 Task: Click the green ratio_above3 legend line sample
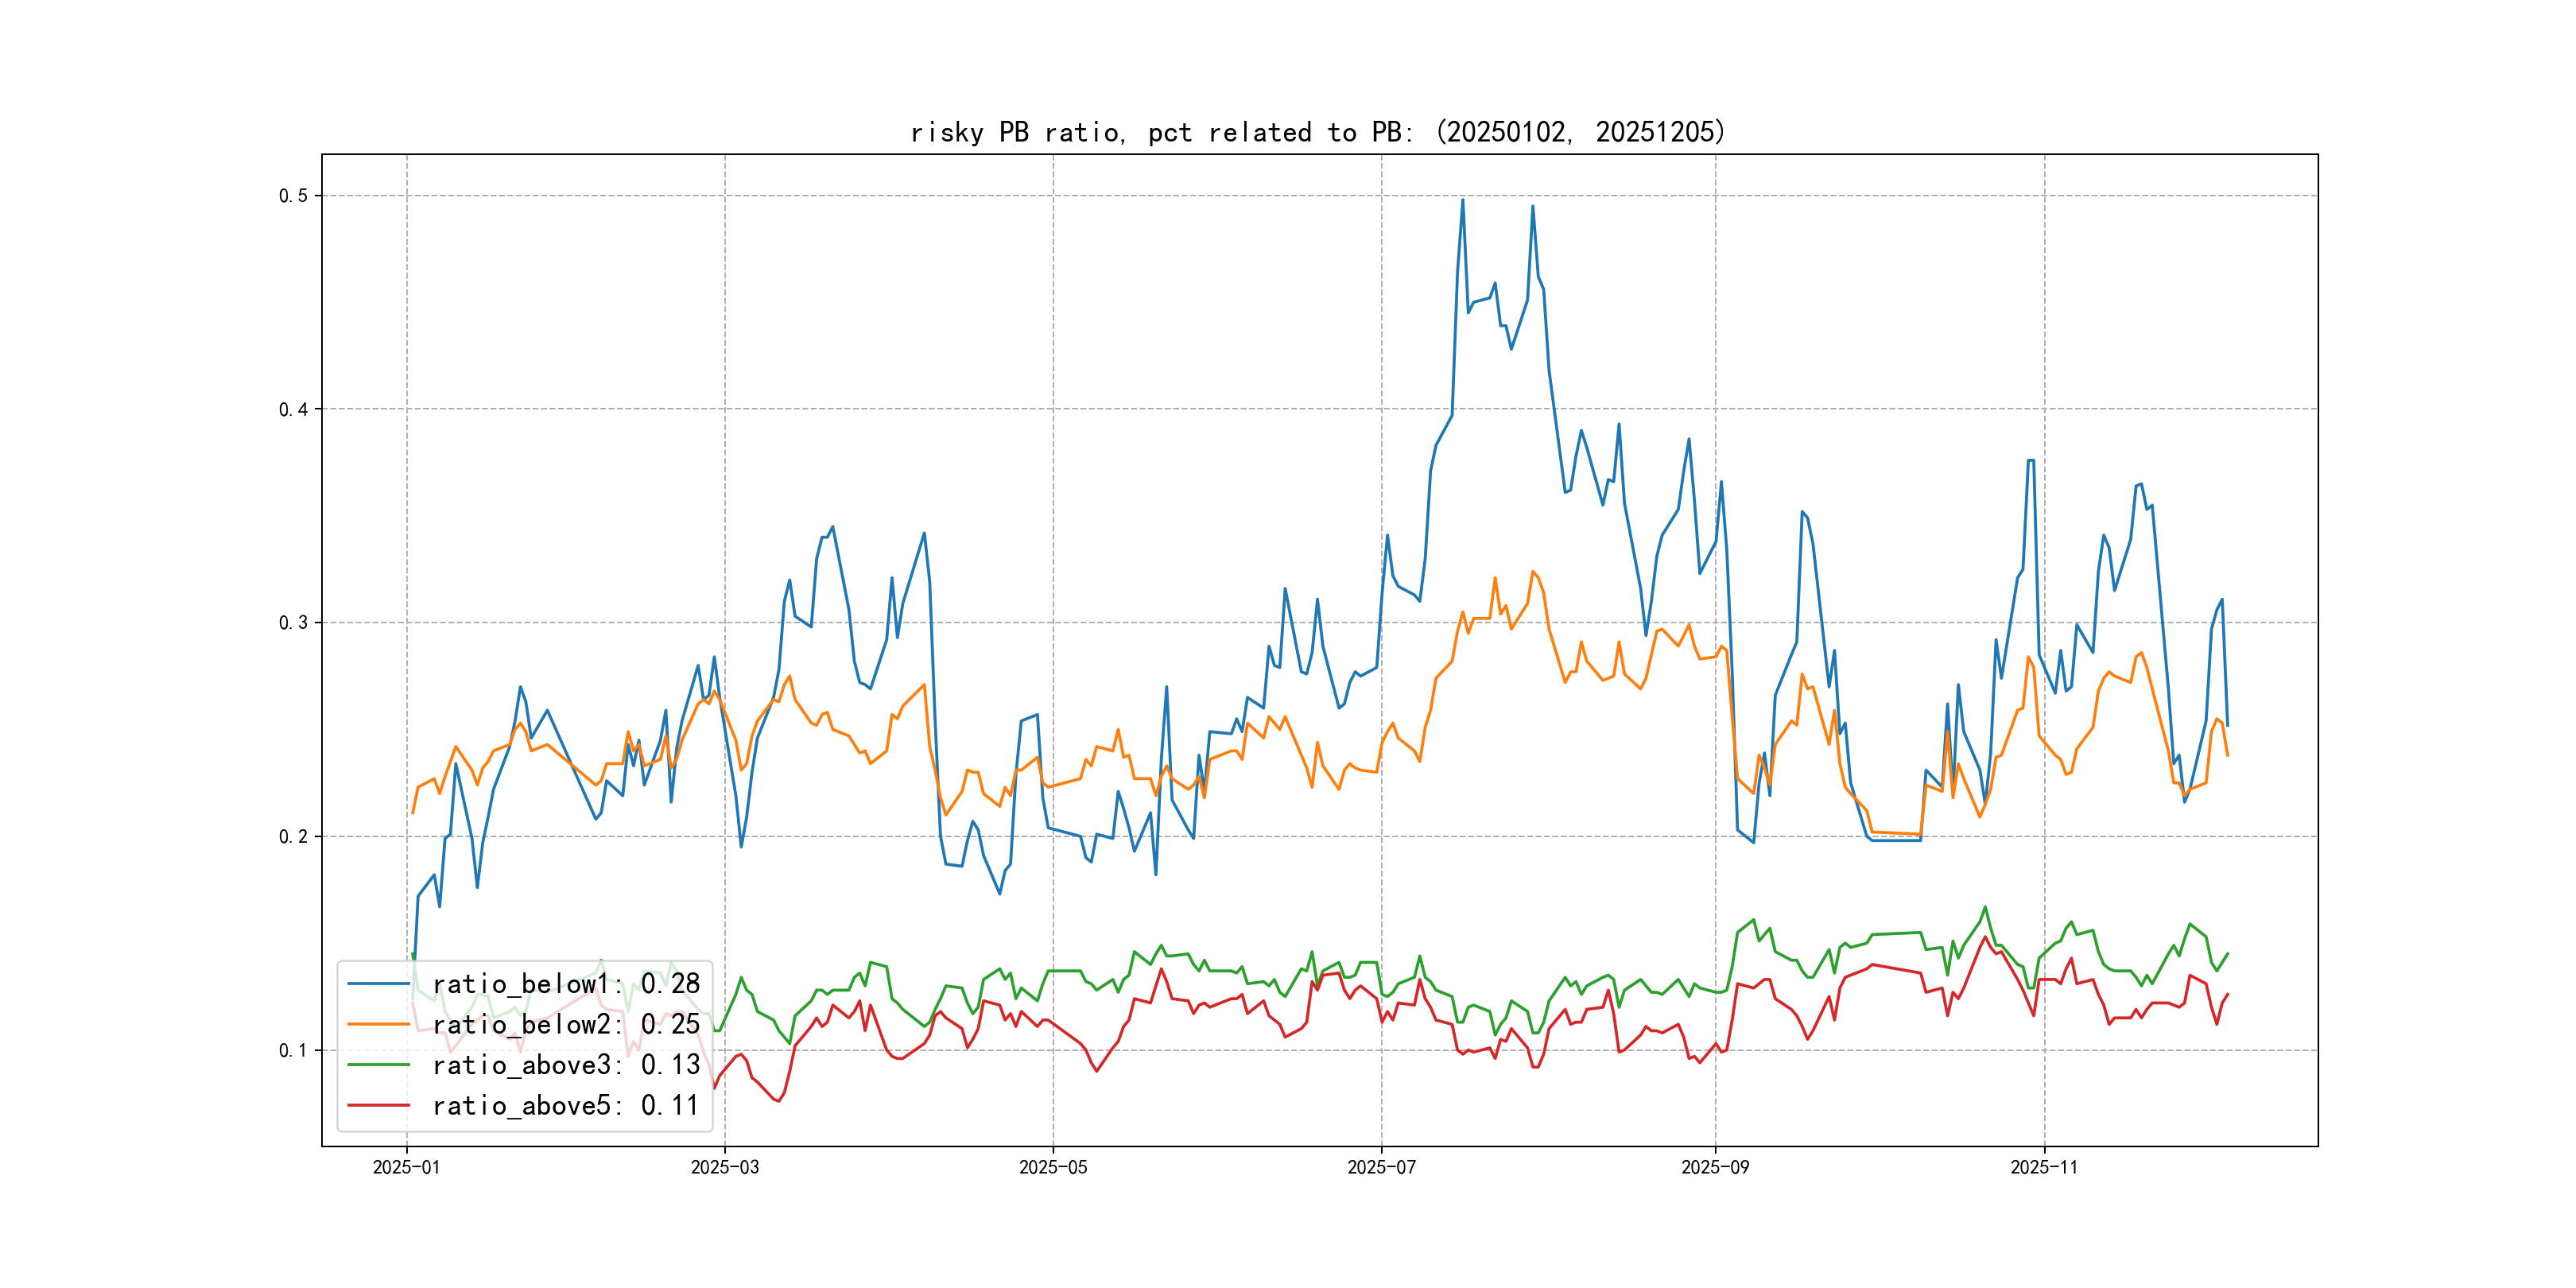pyautogui.click(x=378, y=1065)
